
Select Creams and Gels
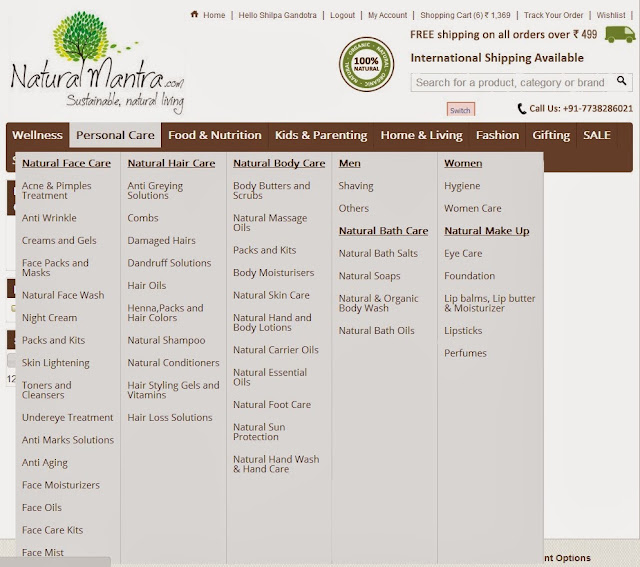click(59, 240)
